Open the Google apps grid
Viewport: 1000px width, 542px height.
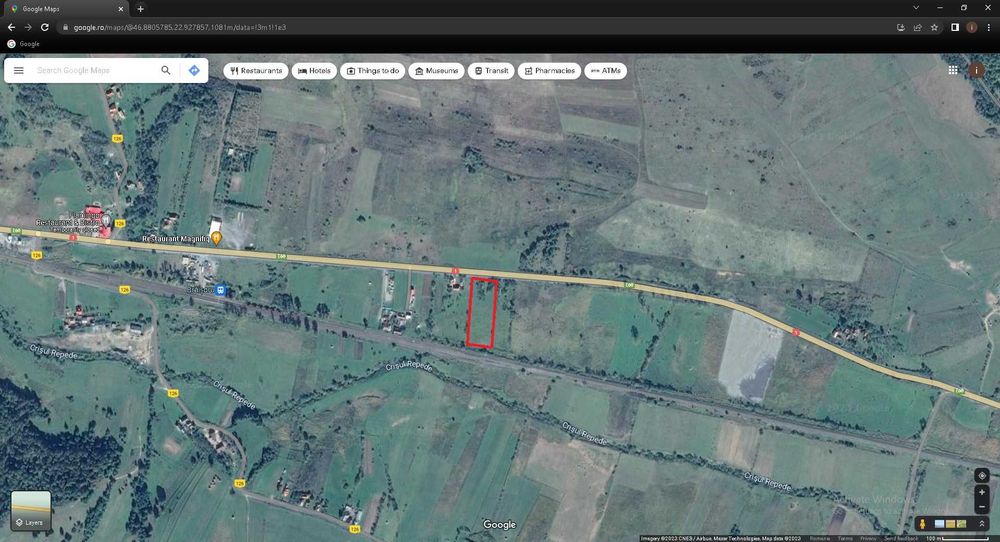(x=953, y=70)
